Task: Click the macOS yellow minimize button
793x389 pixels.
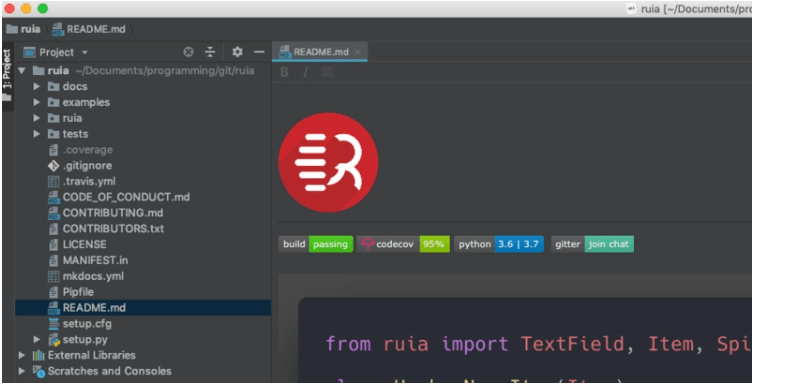Action: (26, 9)
